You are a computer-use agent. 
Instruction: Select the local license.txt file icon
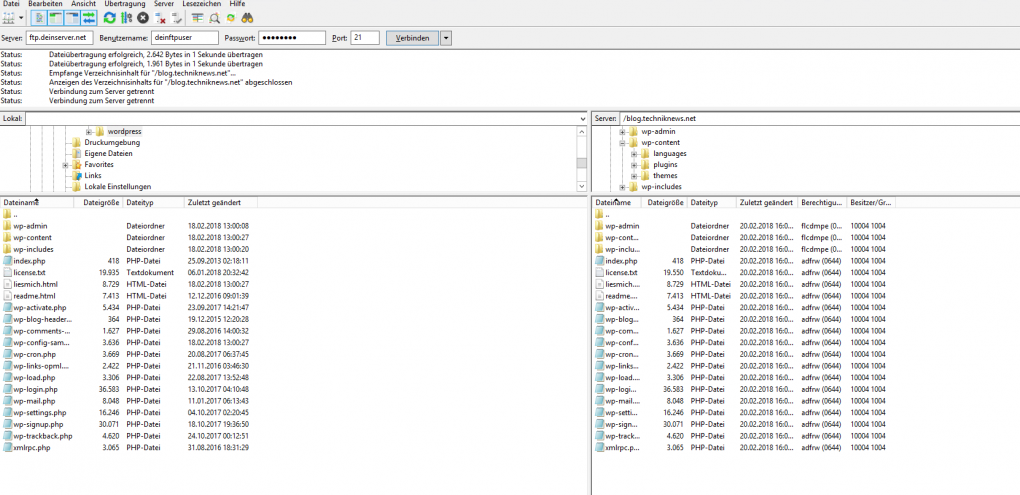(x=7, y=273)
